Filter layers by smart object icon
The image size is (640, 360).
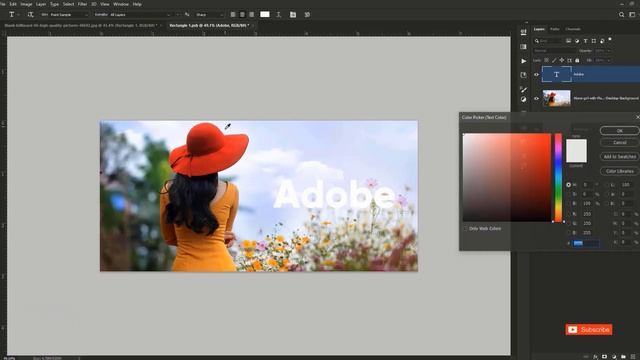coord(602,41)
